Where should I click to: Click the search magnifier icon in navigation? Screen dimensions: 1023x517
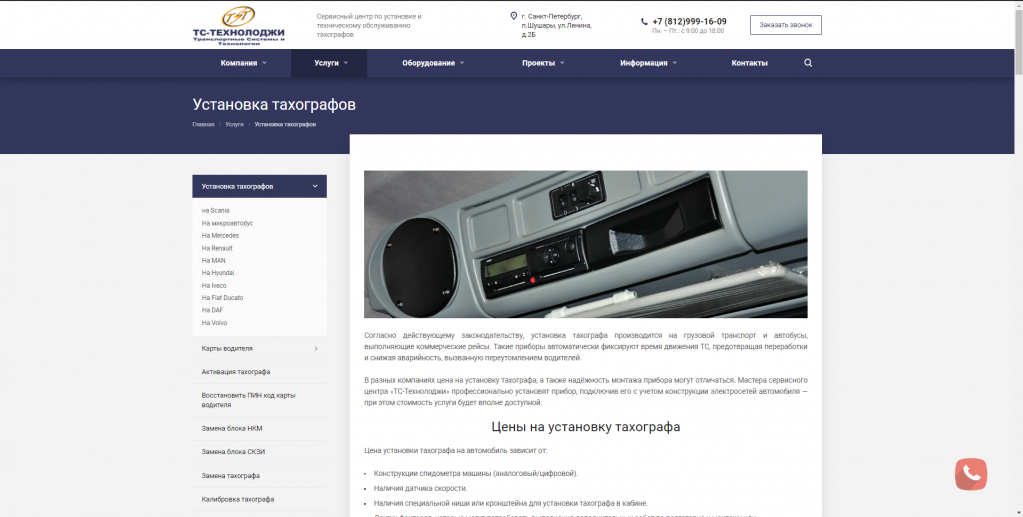[808, 63]
